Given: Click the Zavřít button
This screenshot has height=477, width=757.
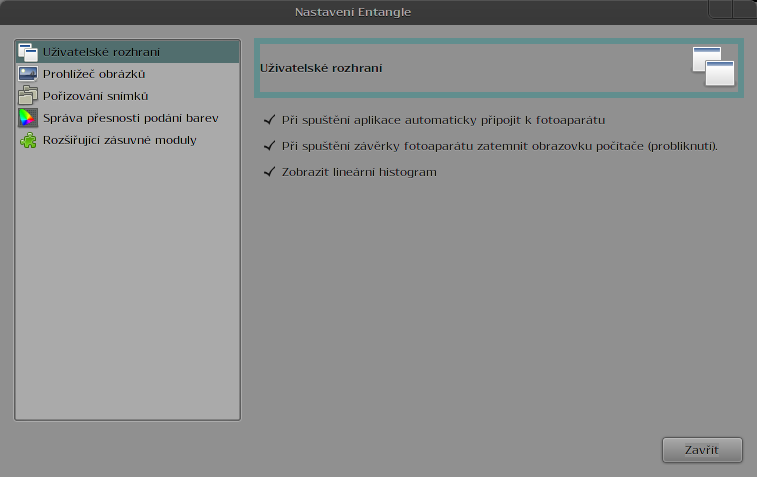Looking at the screenshot, I should click(702, 450).
